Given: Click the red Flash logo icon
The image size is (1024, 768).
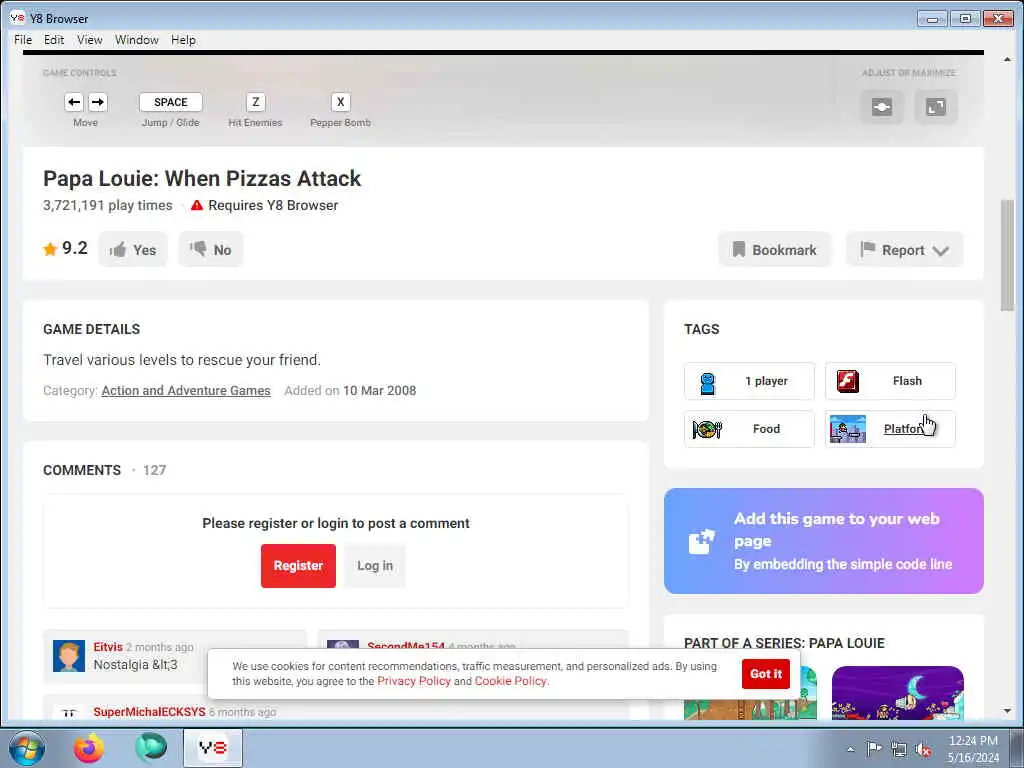Looking at the screenshot, I should 848,381.
